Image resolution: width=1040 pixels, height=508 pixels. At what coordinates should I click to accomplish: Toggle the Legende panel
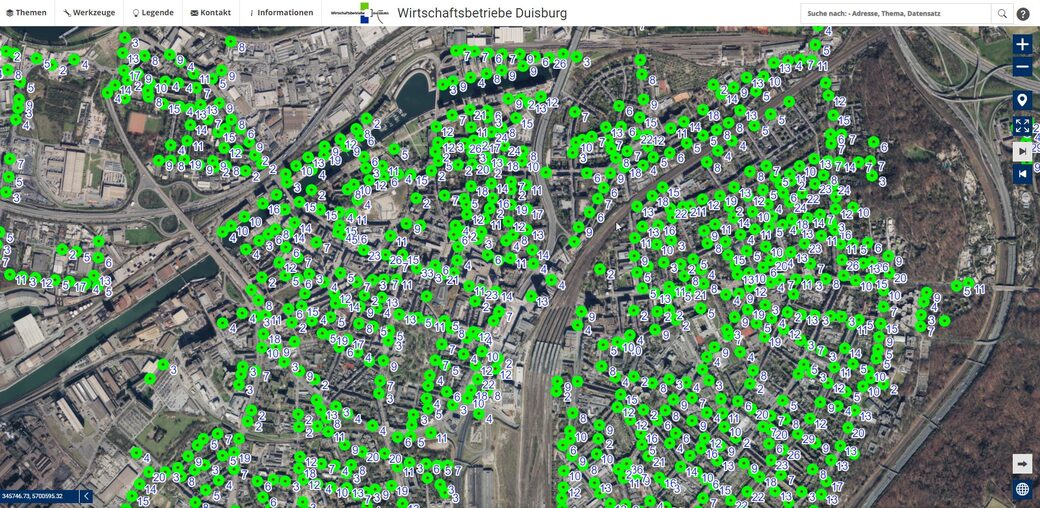coord(152,13)
